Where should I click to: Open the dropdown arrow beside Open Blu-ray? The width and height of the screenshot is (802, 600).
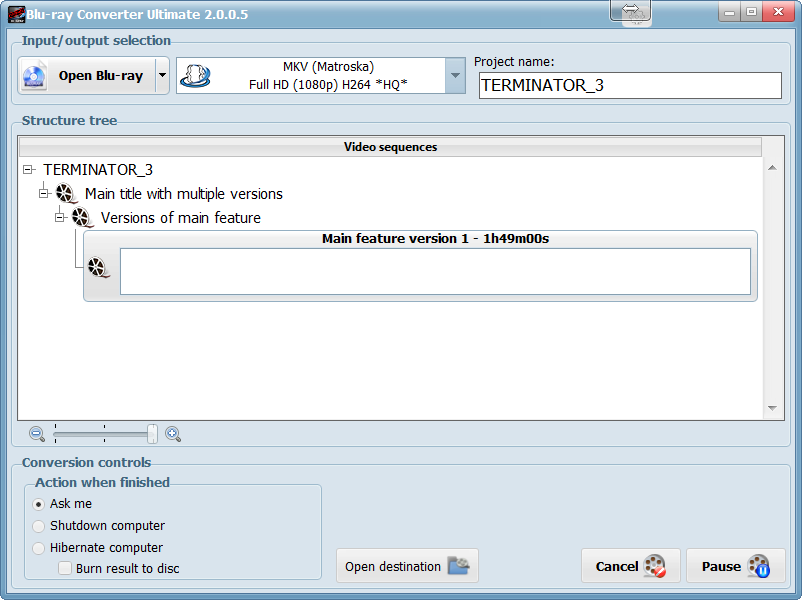pyautogui.click(x=162, y=76)
